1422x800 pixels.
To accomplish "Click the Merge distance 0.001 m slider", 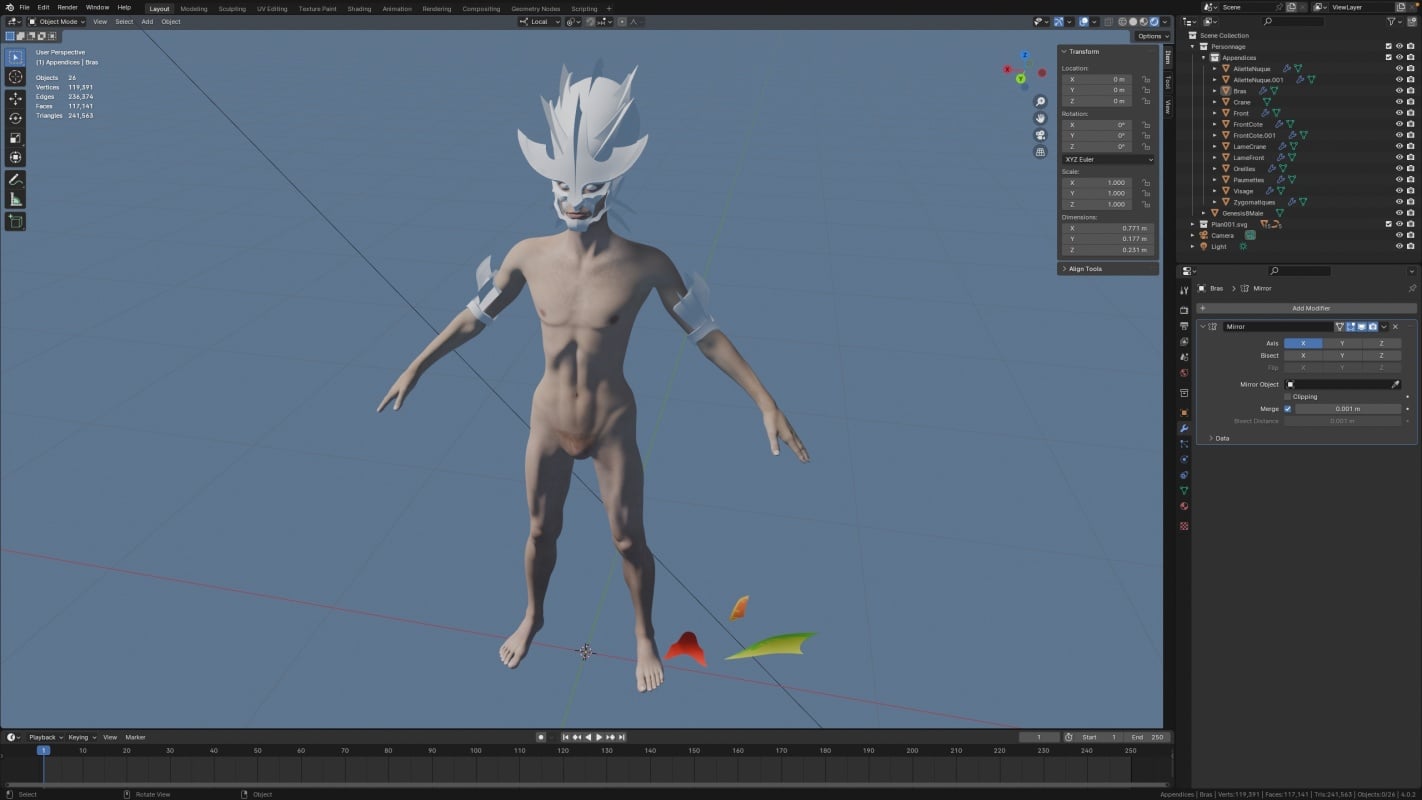I will [1348, 409].
